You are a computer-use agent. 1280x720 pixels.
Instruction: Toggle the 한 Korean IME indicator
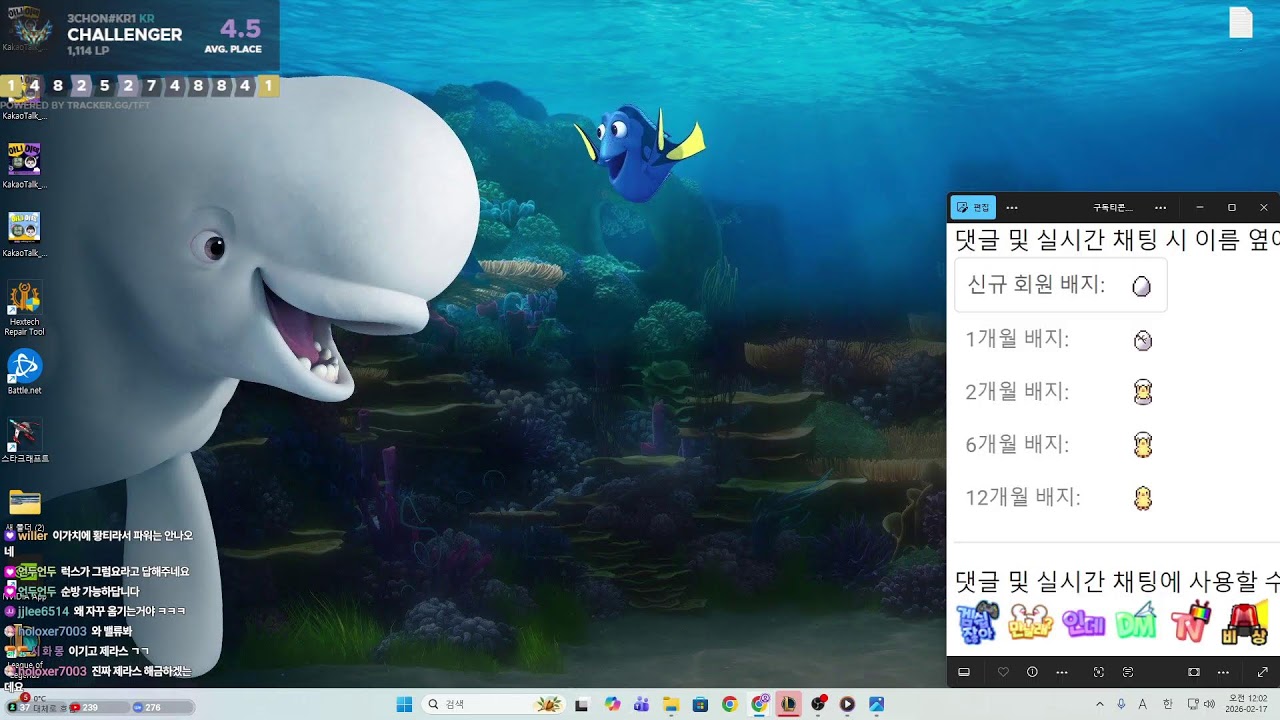1167,704
